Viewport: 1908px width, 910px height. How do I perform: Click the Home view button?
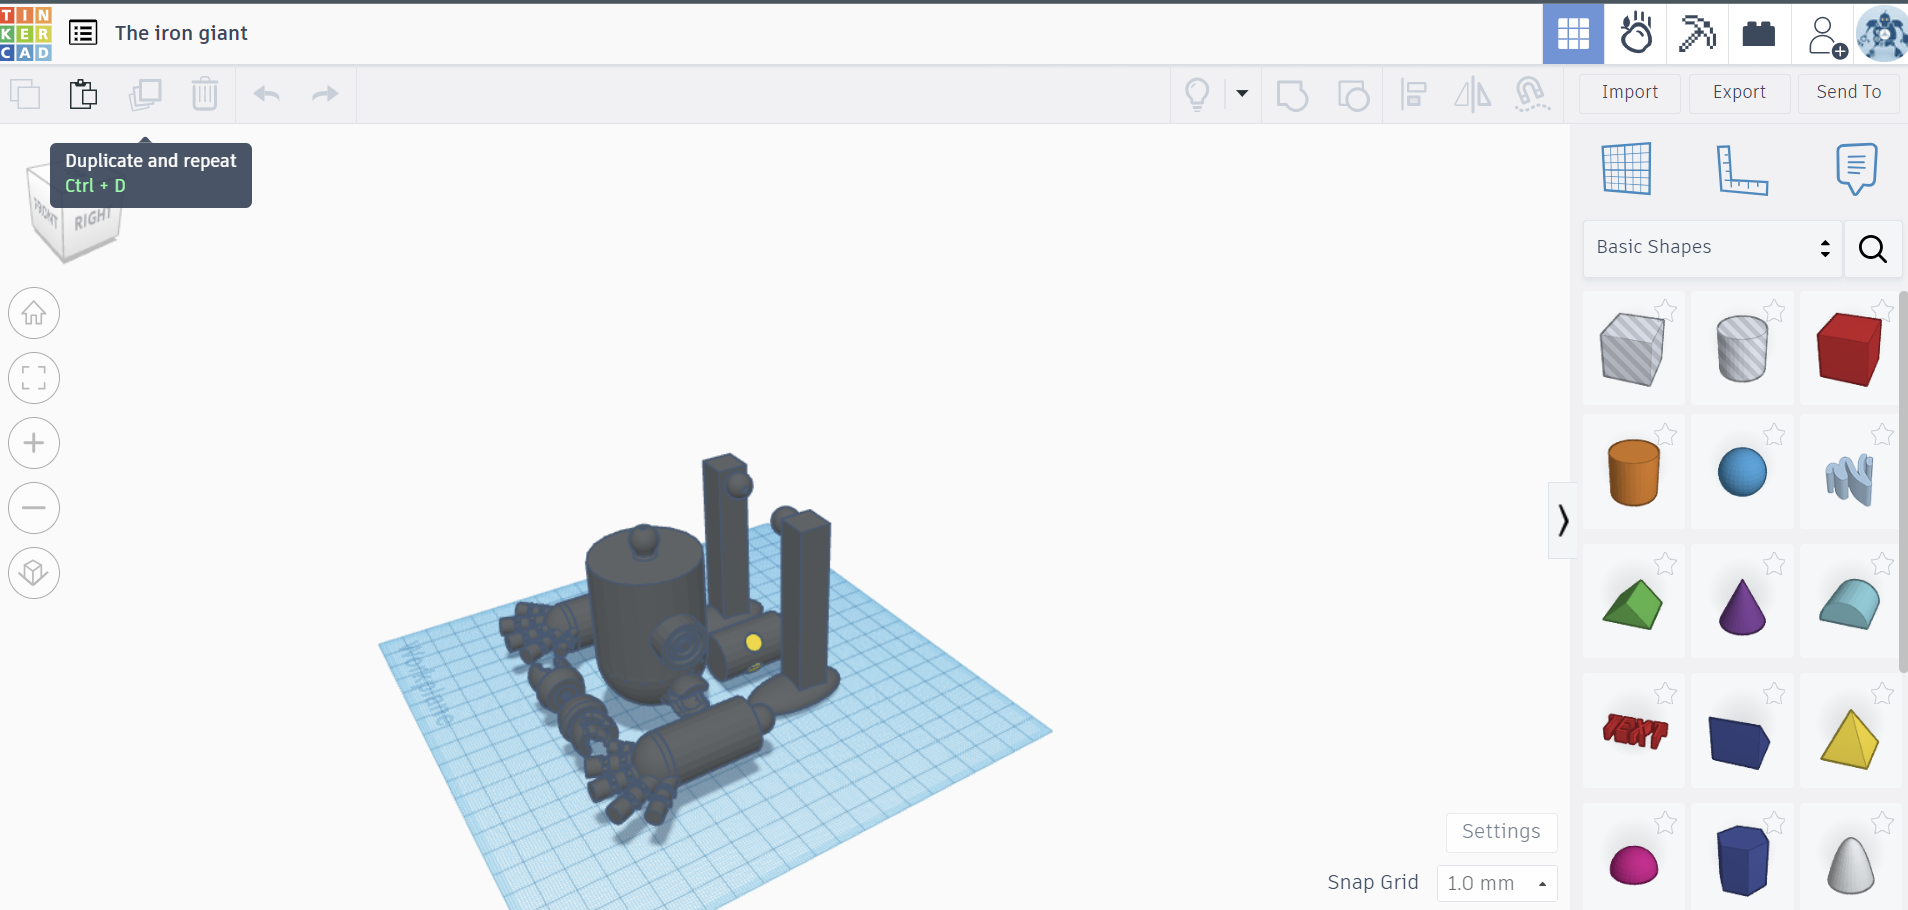34,314
